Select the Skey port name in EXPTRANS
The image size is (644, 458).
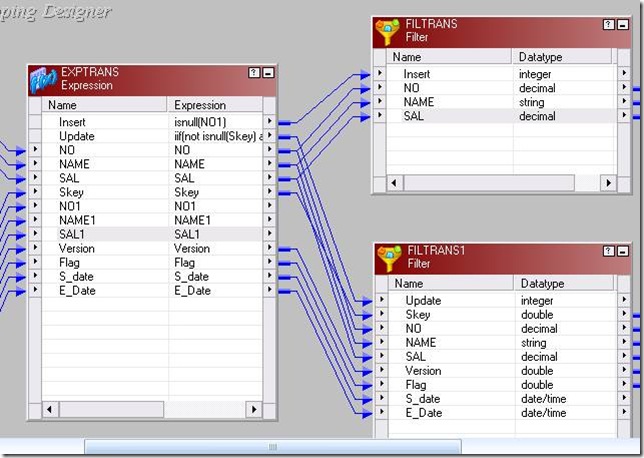[x=71, y=192]
